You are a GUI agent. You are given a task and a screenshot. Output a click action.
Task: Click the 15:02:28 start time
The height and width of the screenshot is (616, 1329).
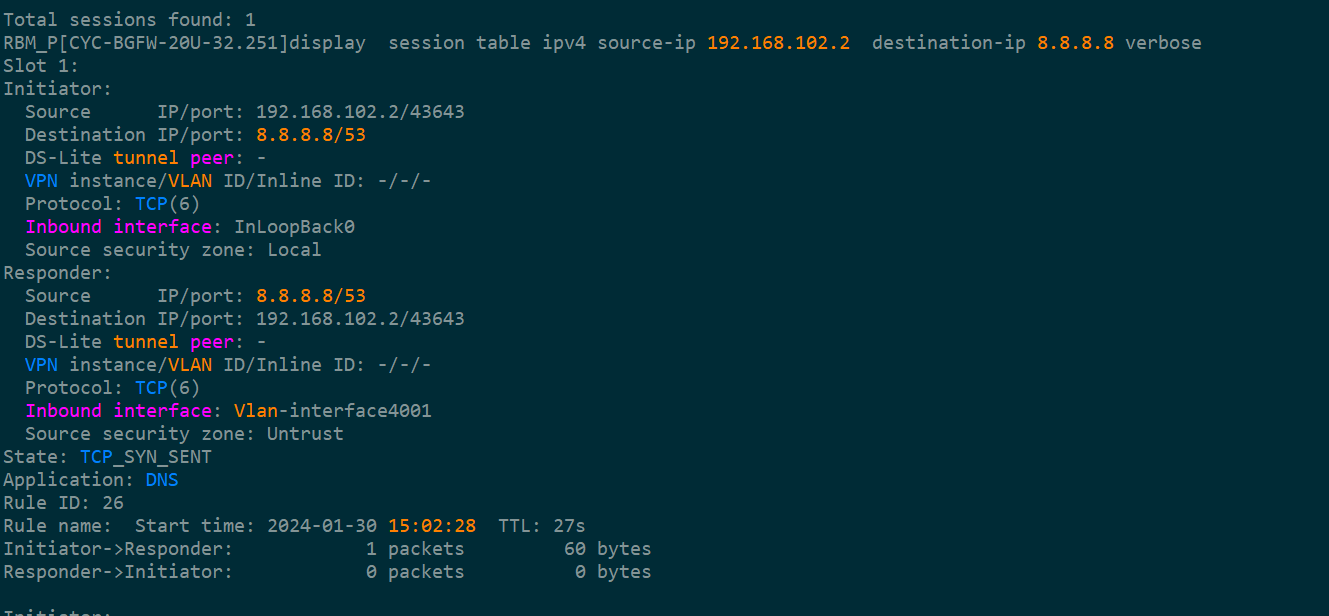432,526
